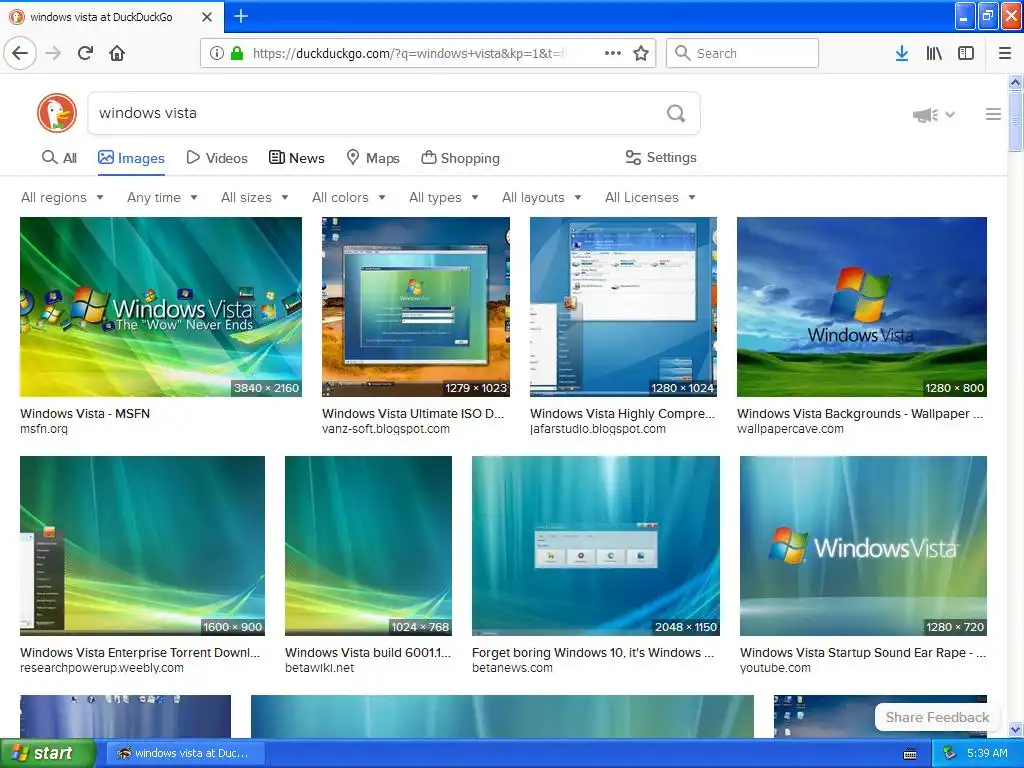Open the Windows start button

click(x=48, y=753)
